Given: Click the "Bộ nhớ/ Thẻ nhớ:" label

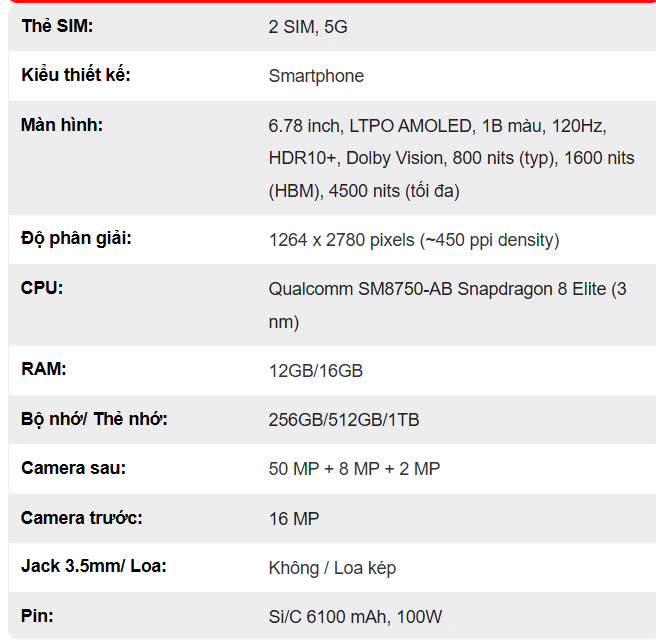Looking at the screenshot, I should click(94, 419).
